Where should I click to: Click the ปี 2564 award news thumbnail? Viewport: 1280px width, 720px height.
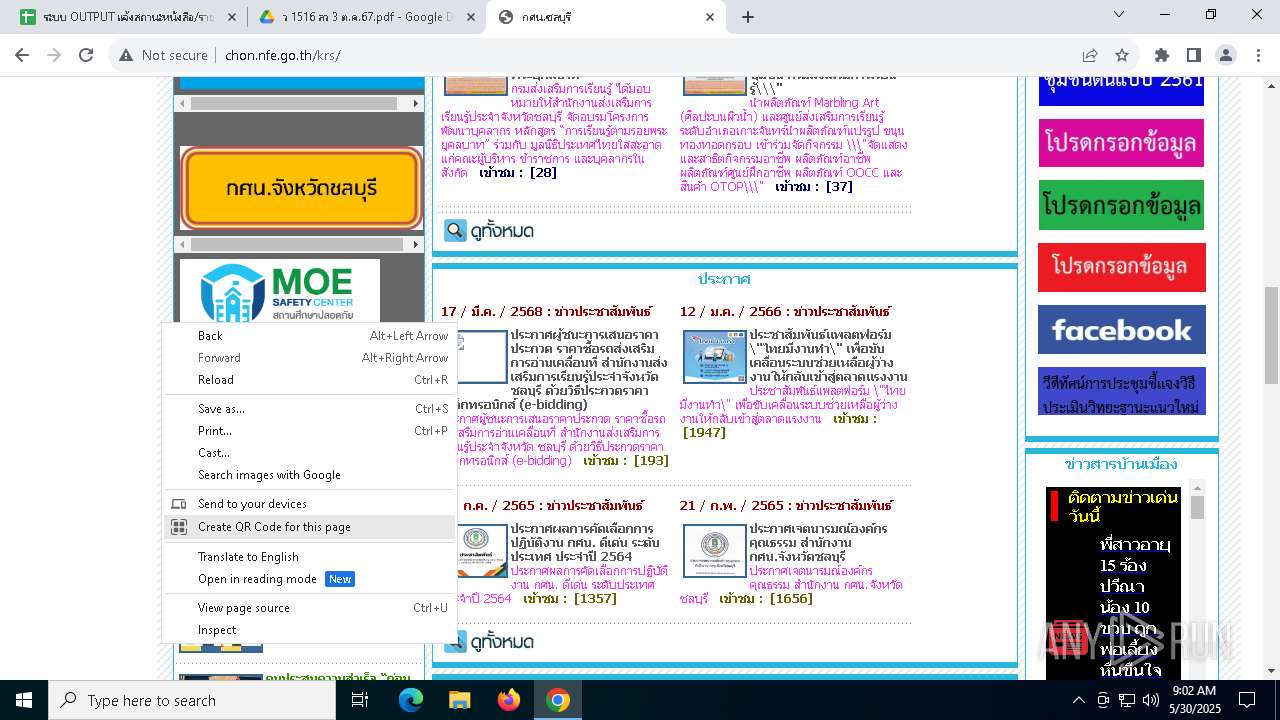point(482,551)
